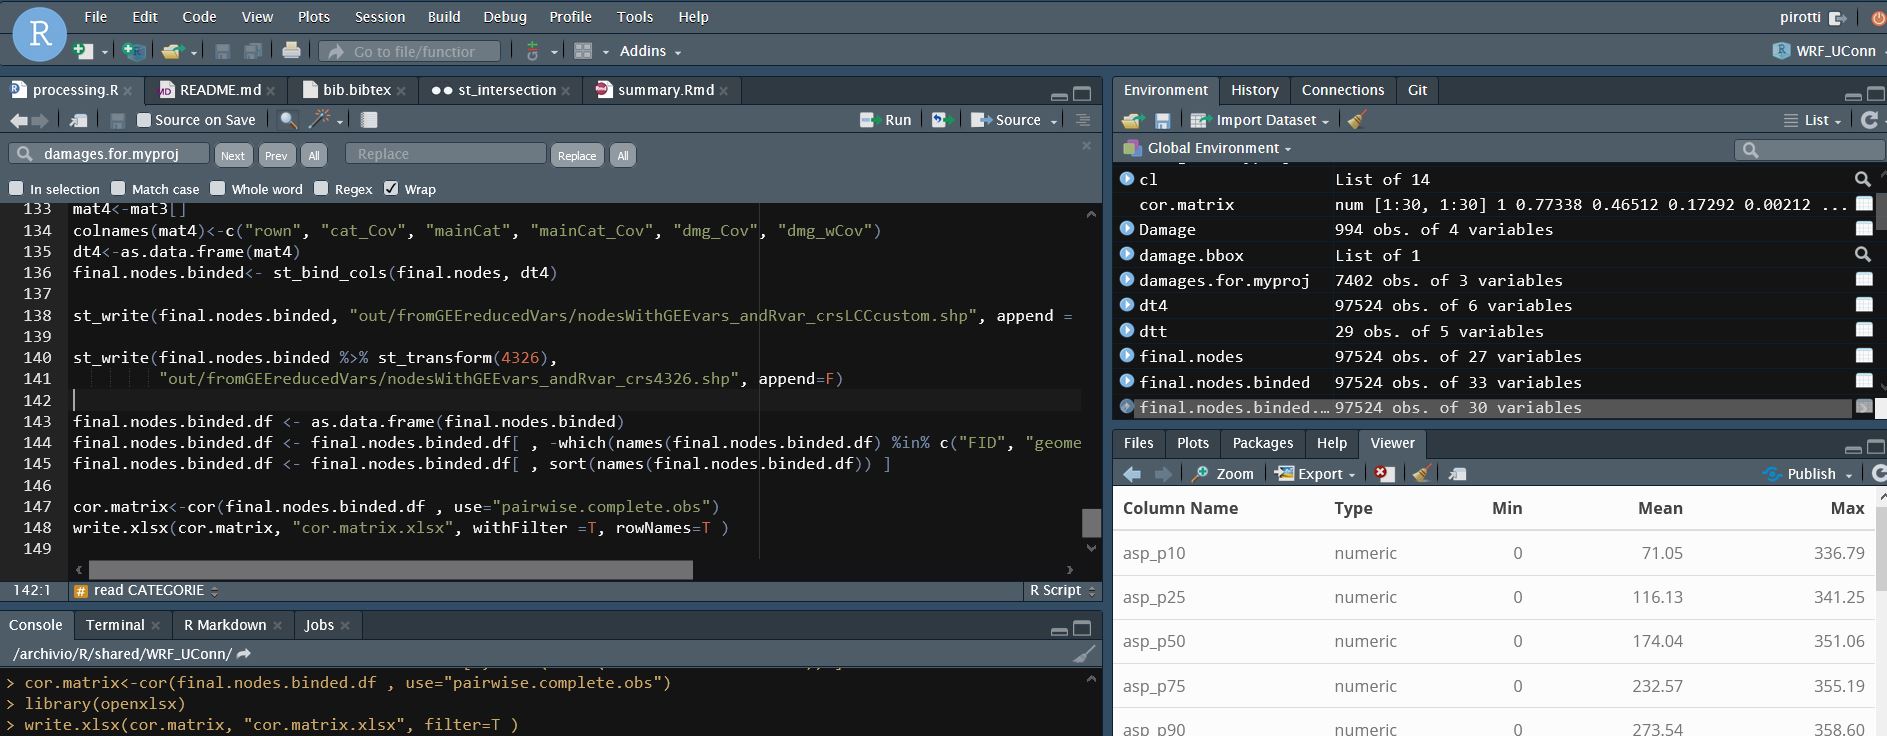Click the editor vertical scrollbar thumb
This screenshot has height=736, width=1887.
[x=1091, y=523]
